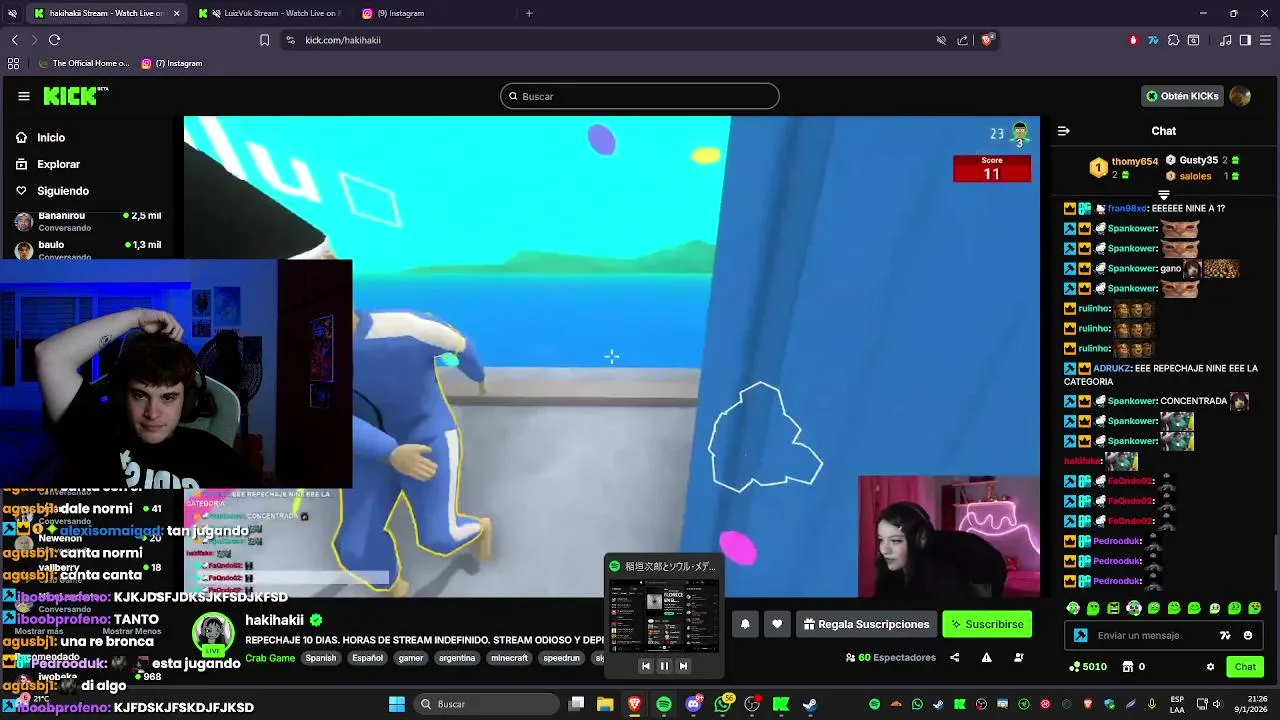Image resolution: width=1280 pixels, height=720 pixels.
Task: Click the bell notifications icon
Action: point(745,624)
